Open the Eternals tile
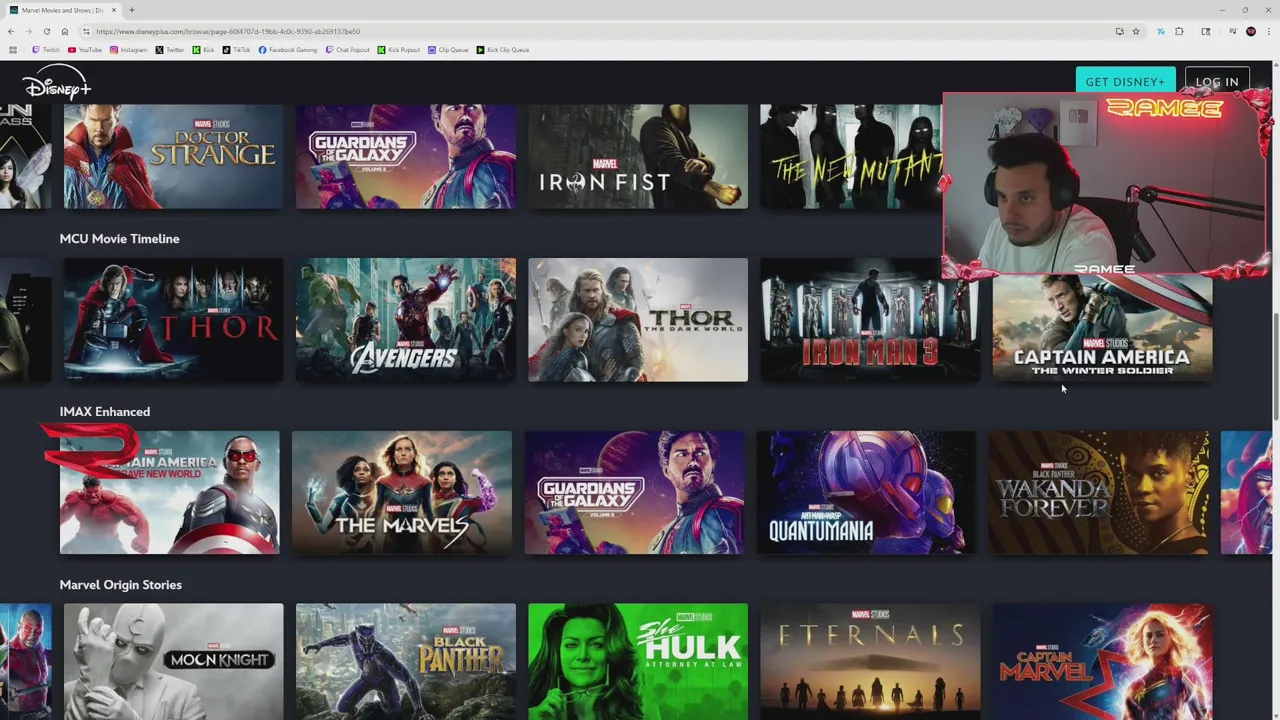Screen dimensions: 1280x720 coord(870,661)
